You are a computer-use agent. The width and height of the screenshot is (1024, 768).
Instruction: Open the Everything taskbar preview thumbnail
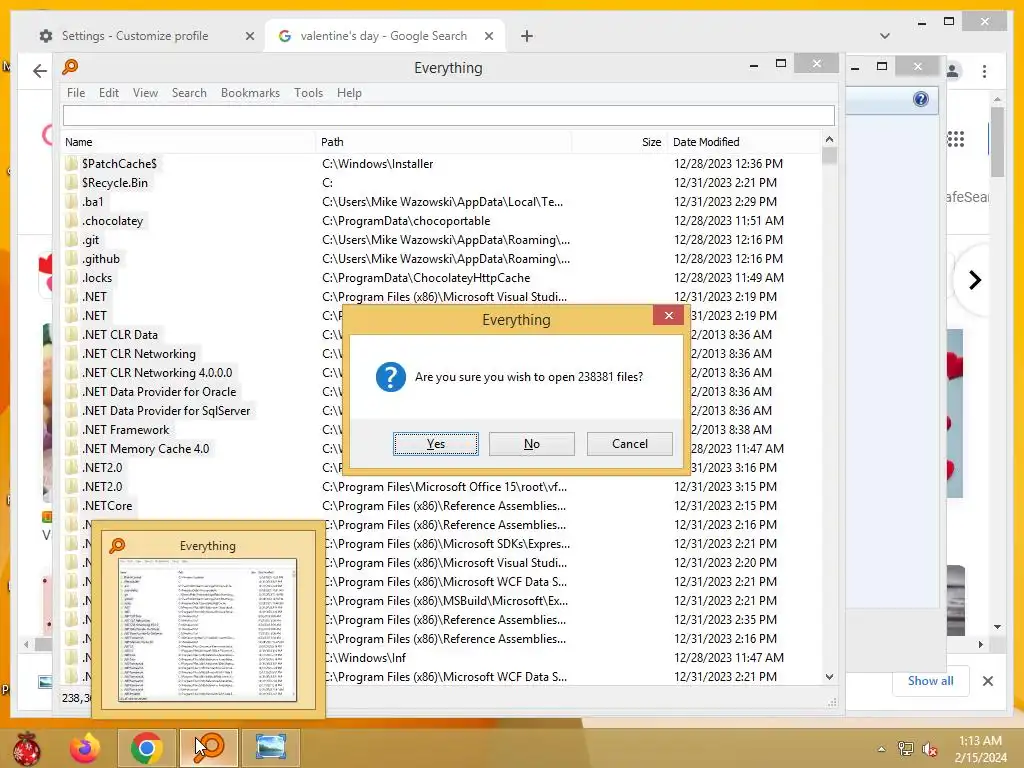(x=208, y=629)
